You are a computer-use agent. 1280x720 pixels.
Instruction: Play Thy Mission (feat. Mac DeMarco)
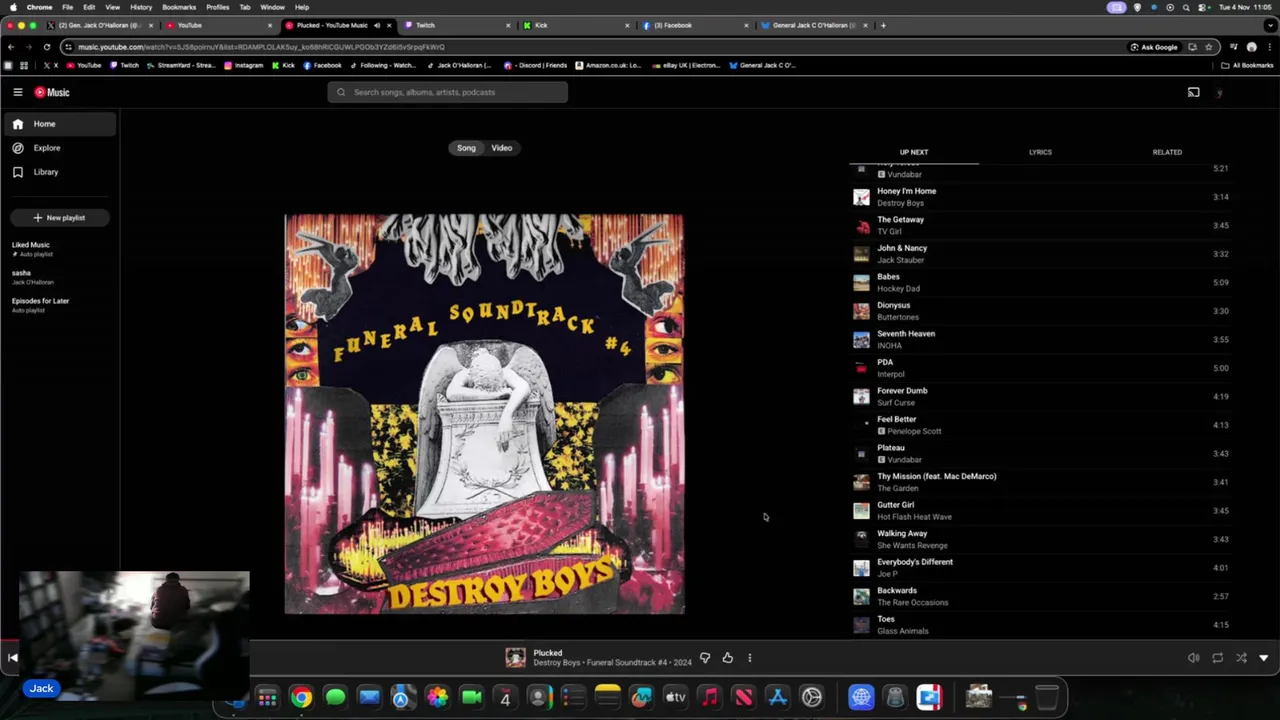pos(1040,482)
